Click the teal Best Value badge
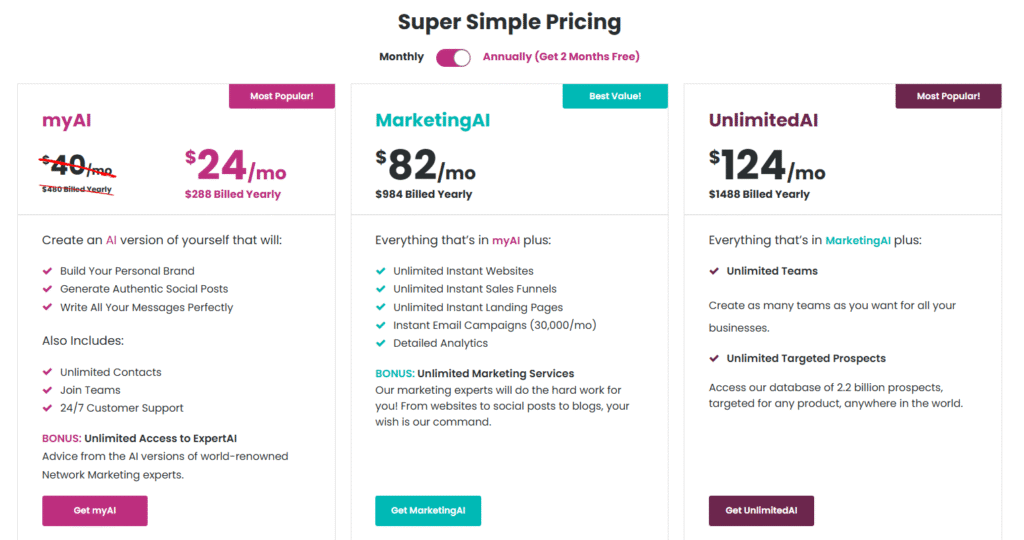This screenshot has width=1024, height=540. [614, 96]
